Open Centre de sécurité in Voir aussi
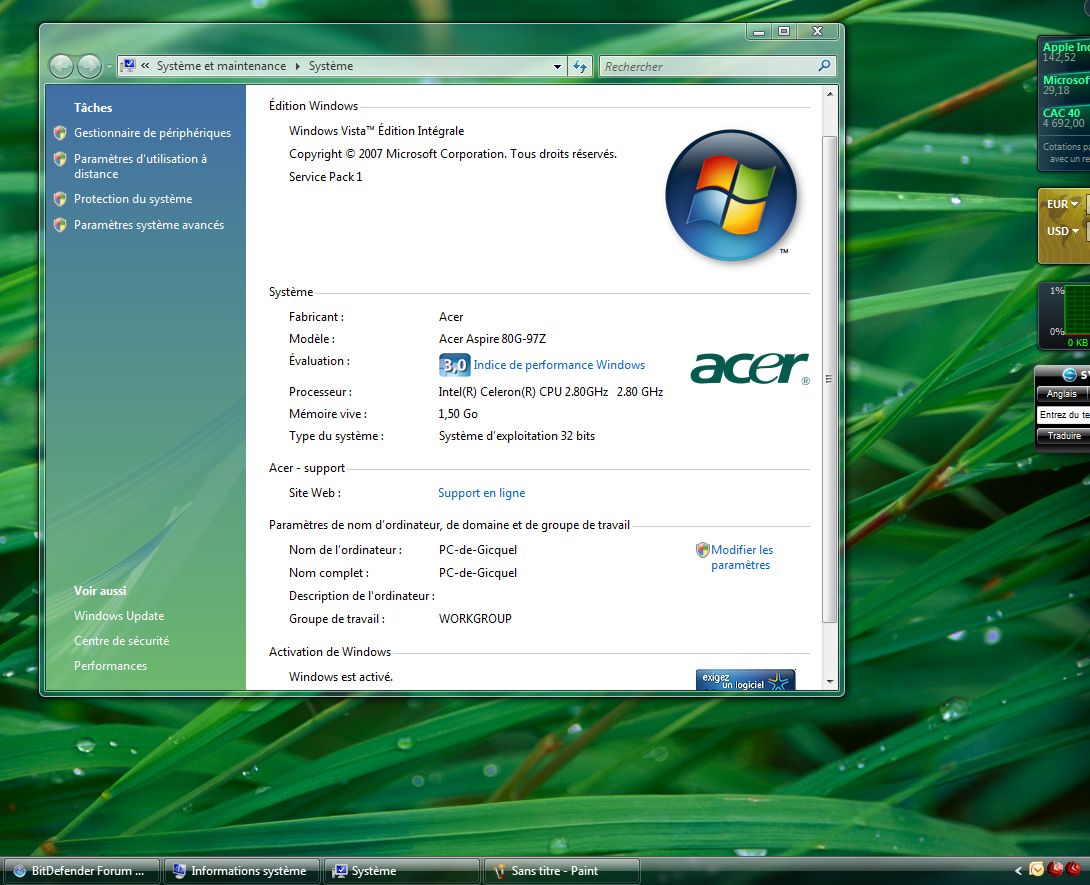The height and width of the screenshot is (885, 1090). pyautogui.click(x=121, y=641)
